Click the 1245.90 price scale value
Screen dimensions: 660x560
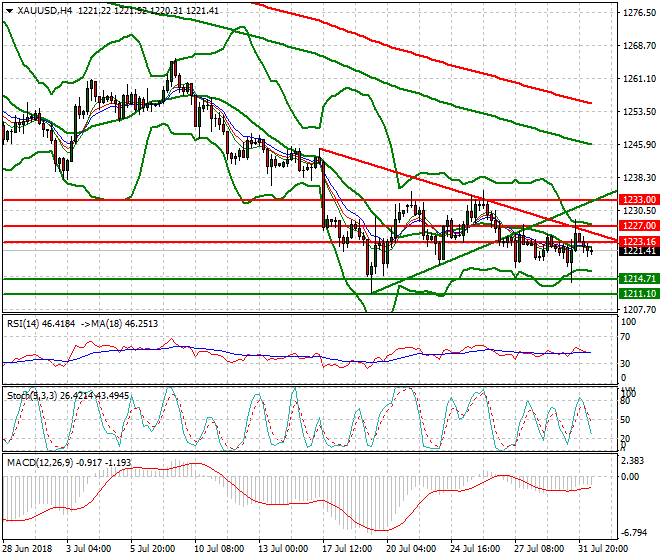tap(639, 144)
